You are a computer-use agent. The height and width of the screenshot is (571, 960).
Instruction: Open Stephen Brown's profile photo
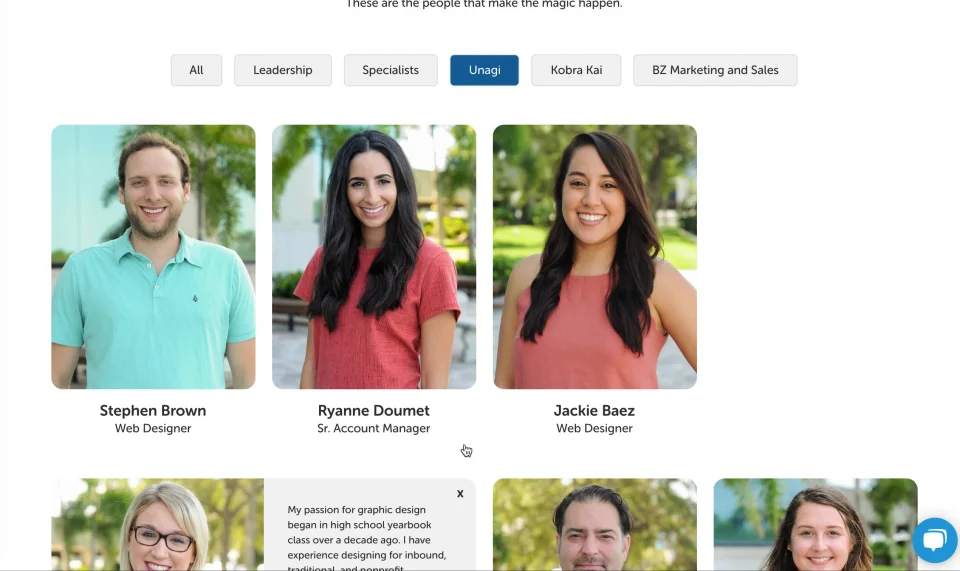point(153,256)
